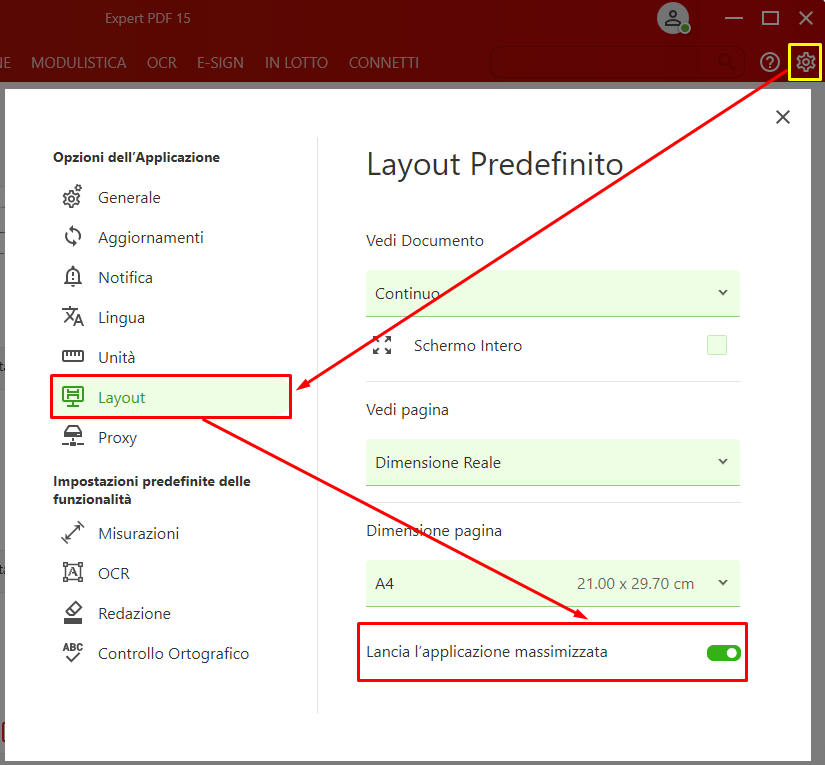The image size is (825, 765).
Task: Open the Unità ruler icon settings
Action: [73, 357]
